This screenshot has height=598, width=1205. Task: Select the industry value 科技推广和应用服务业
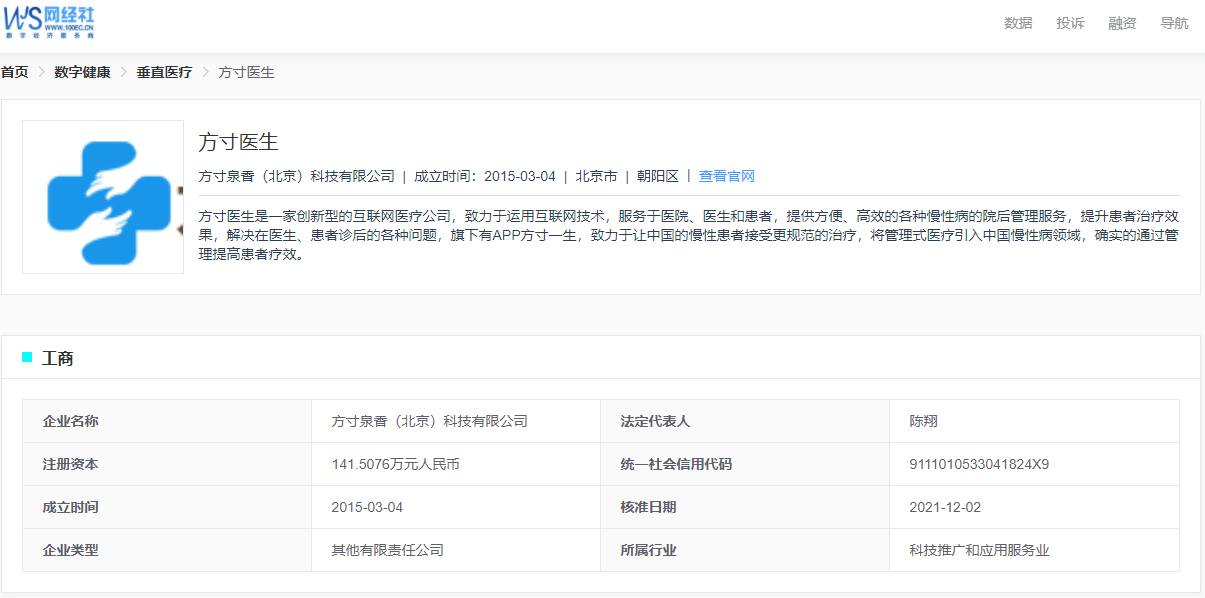[x=979, y=550]
